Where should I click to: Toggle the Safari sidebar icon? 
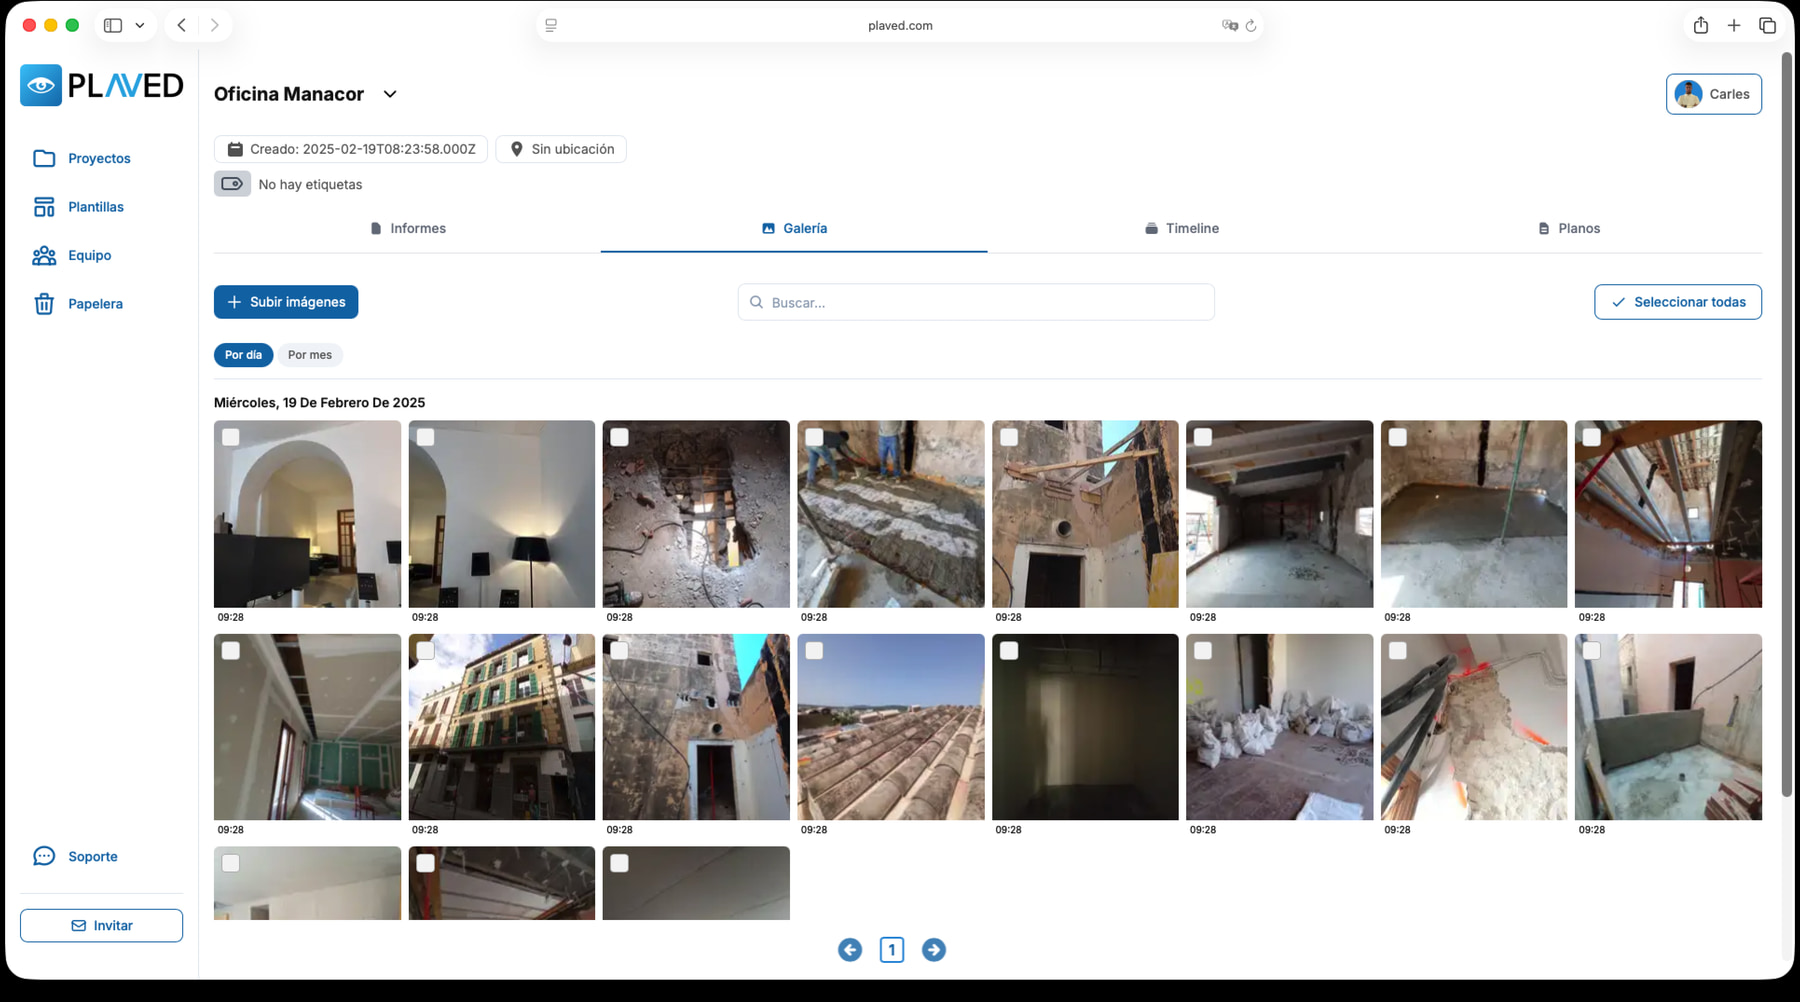coord(113,25)
